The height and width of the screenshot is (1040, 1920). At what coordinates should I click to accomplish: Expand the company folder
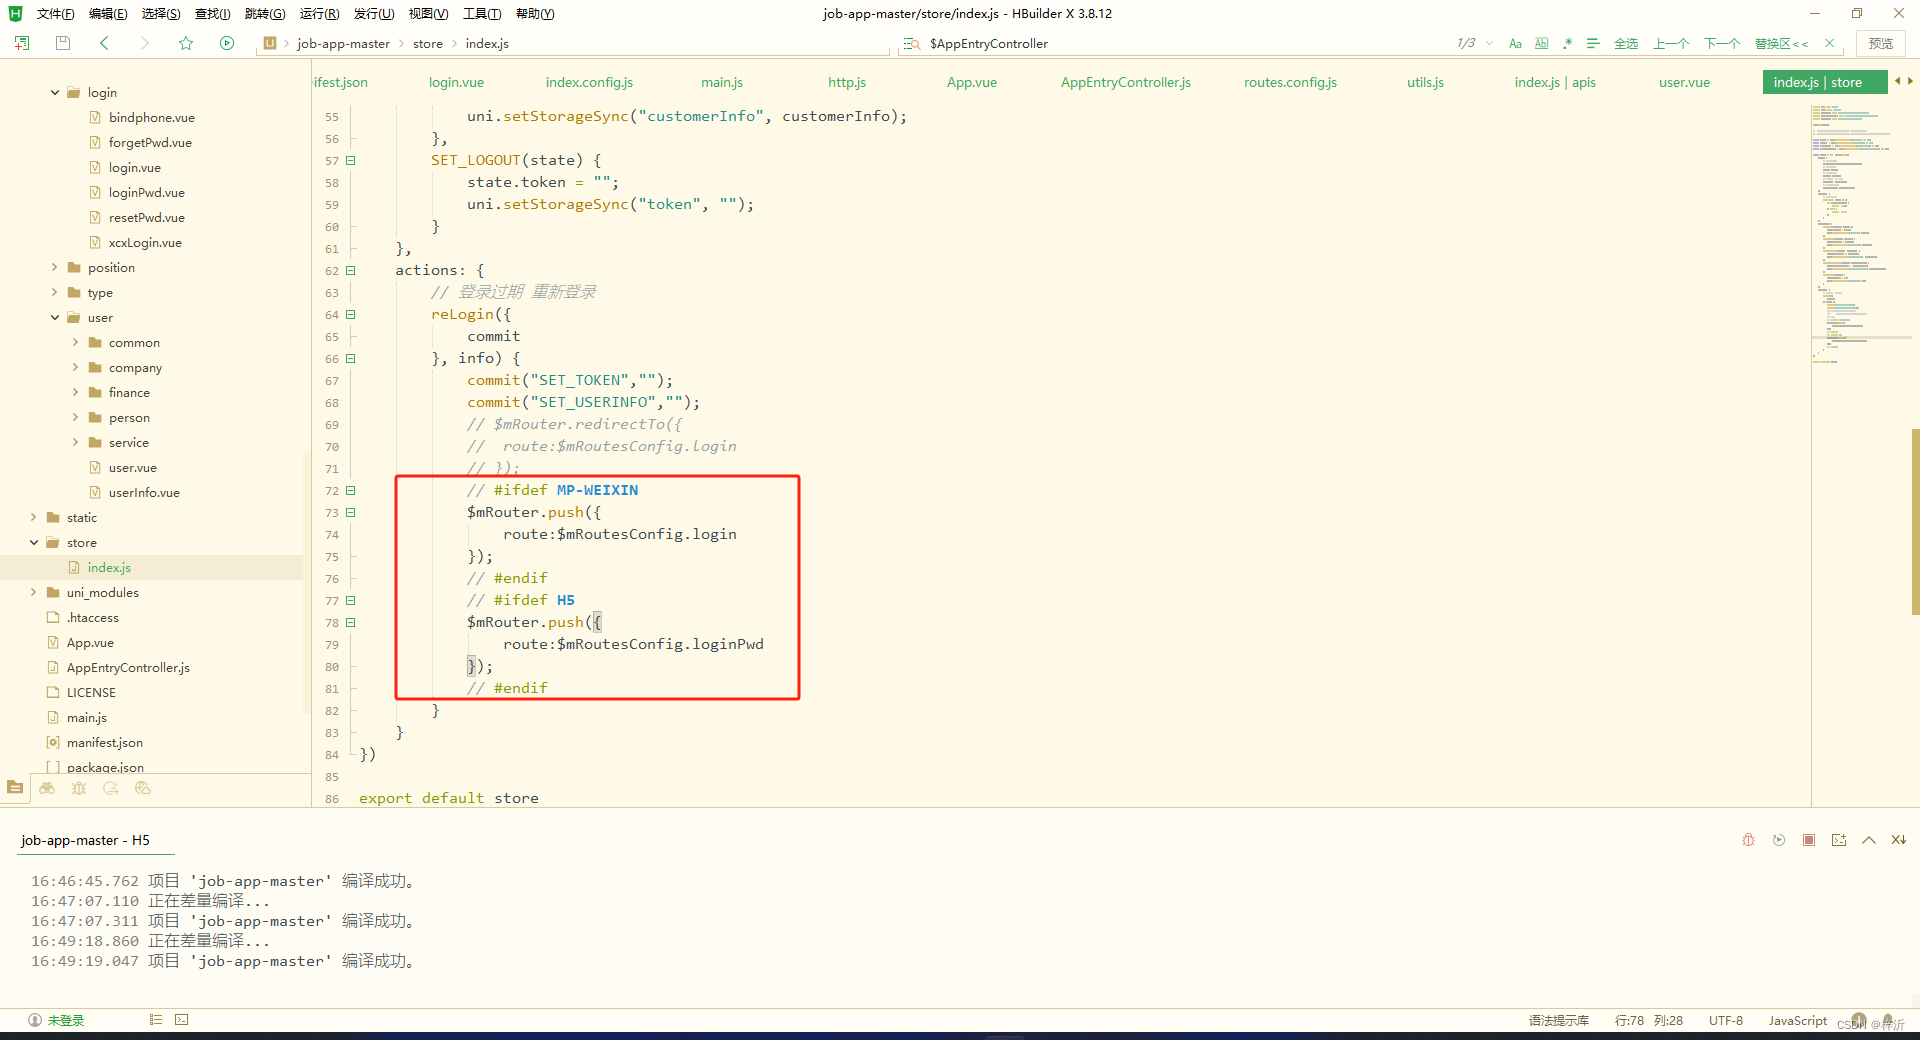(75, 367)
